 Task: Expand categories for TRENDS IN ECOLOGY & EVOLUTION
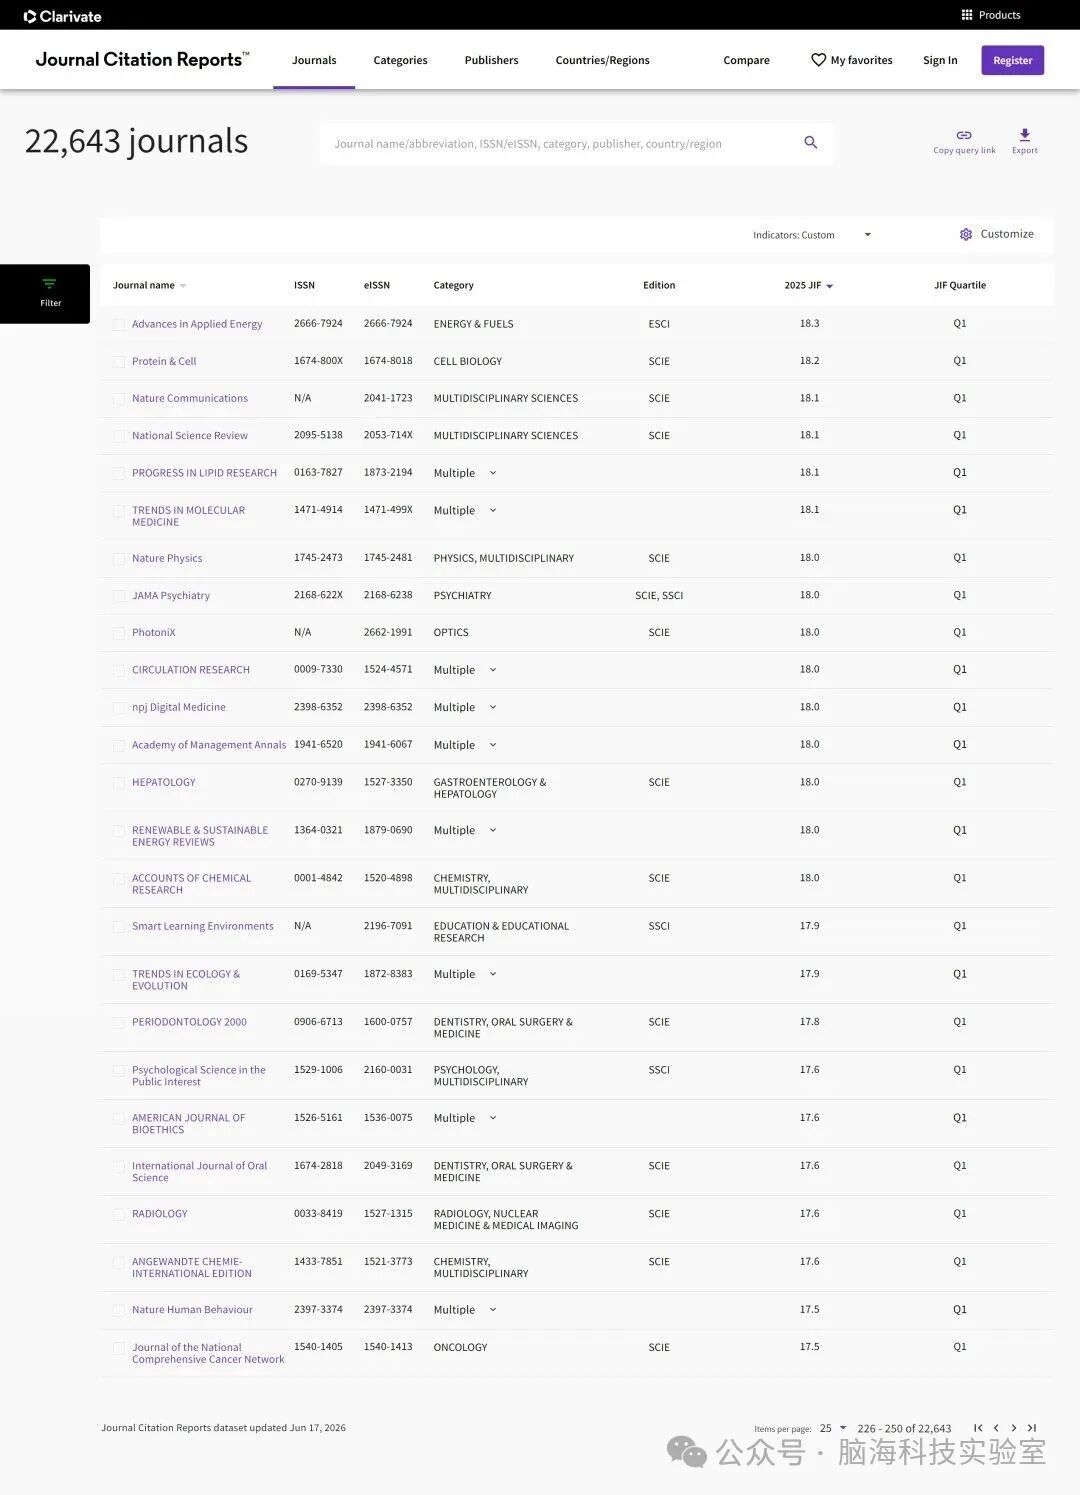point(492,974)
